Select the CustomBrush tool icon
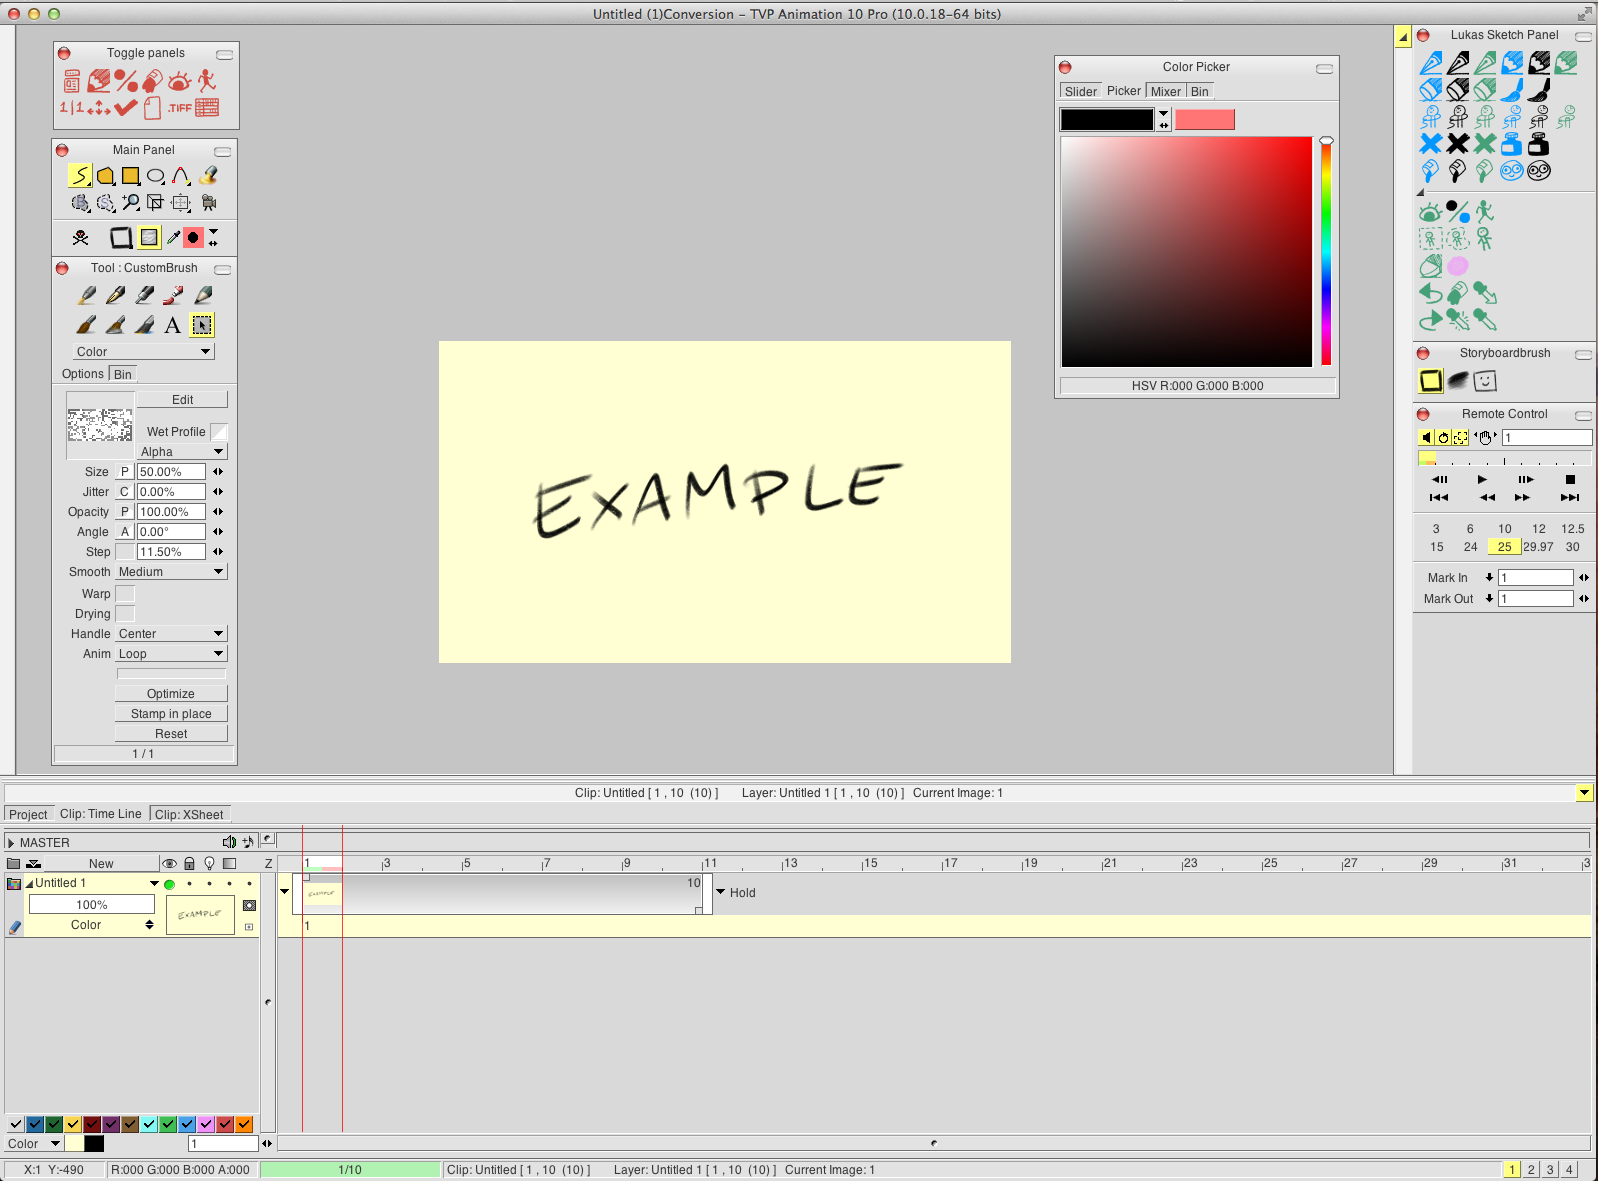 (x=202, y=325)
